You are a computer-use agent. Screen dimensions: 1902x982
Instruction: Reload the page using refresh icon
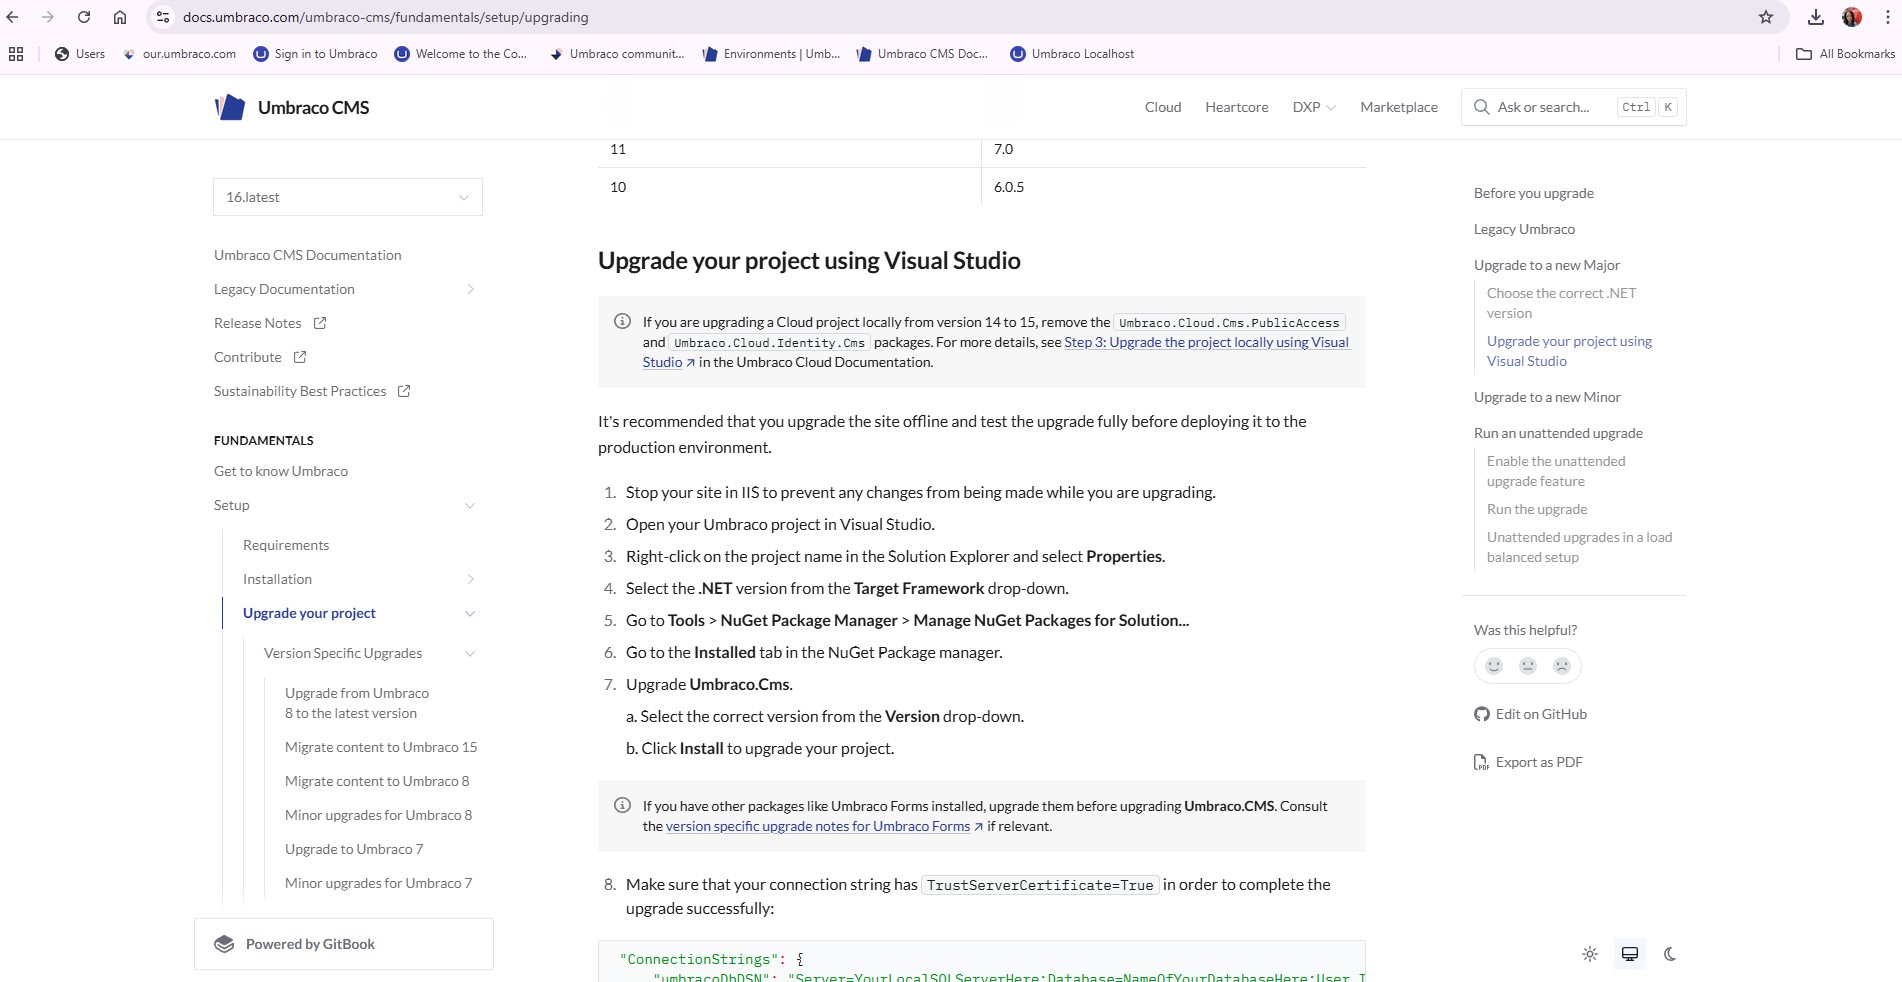click(x=84, y=17)
